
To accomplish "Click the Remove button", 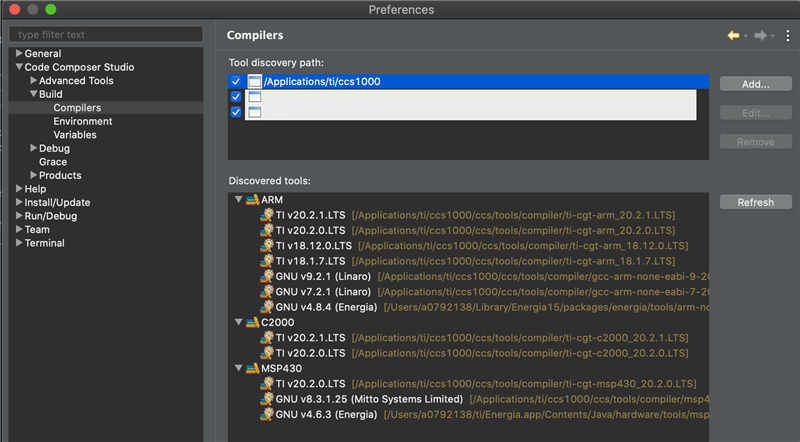I will [x=756, y=142].
